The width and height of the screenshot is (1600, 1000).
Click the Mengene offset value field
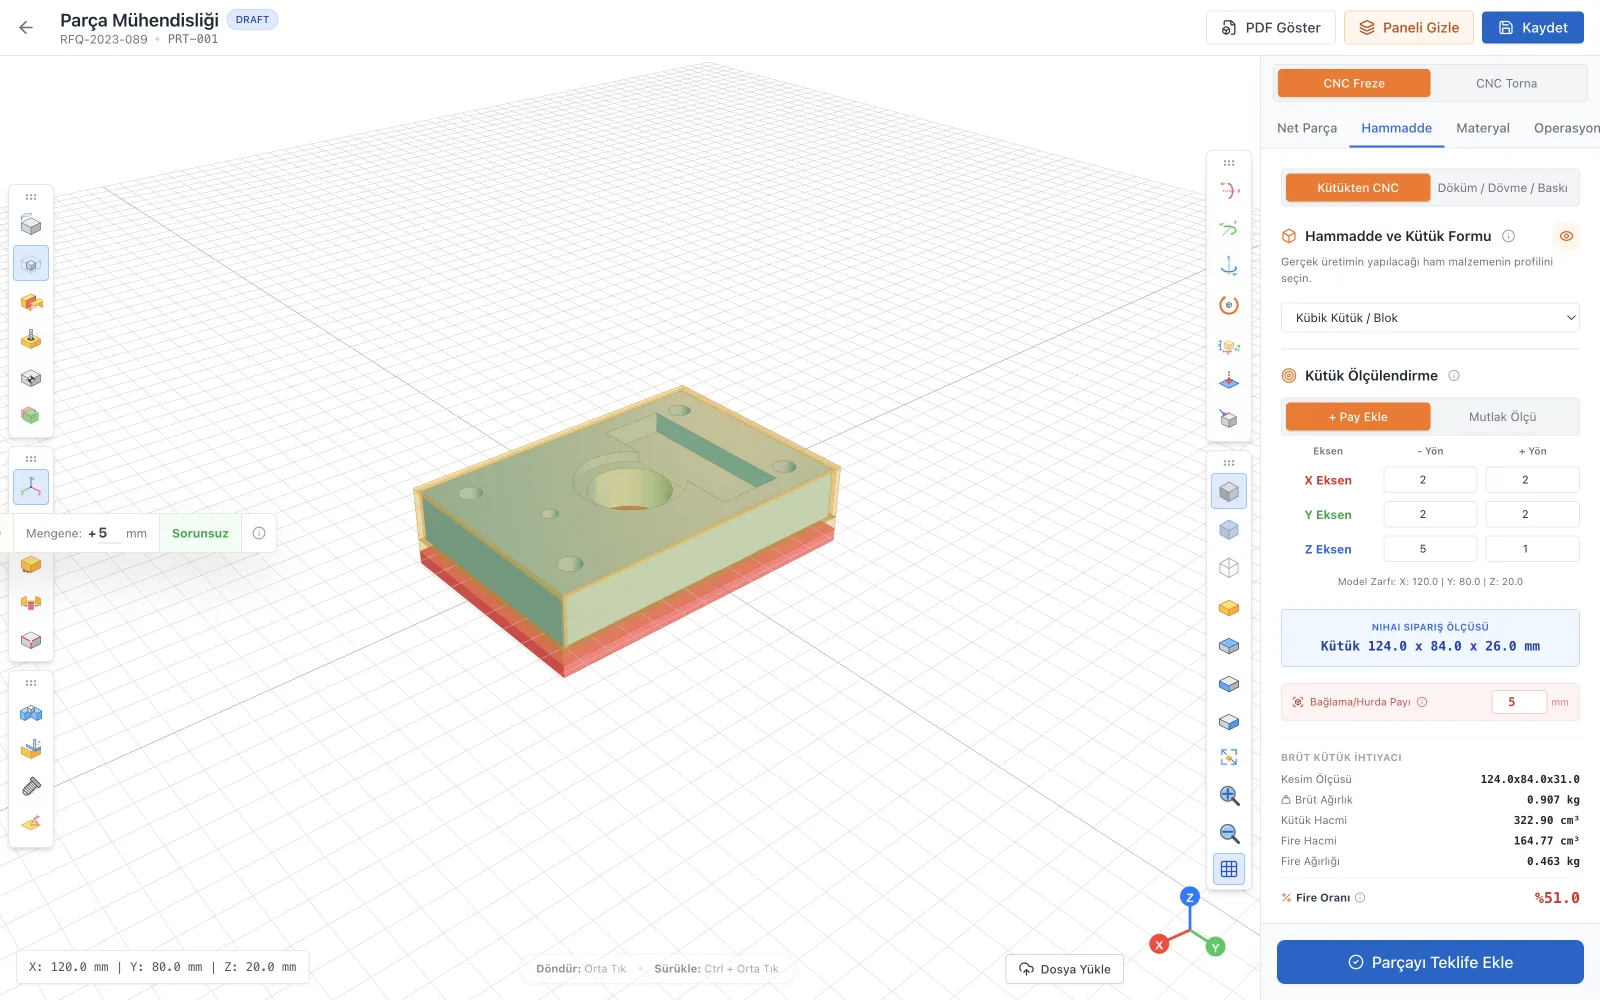pos(104,533)
